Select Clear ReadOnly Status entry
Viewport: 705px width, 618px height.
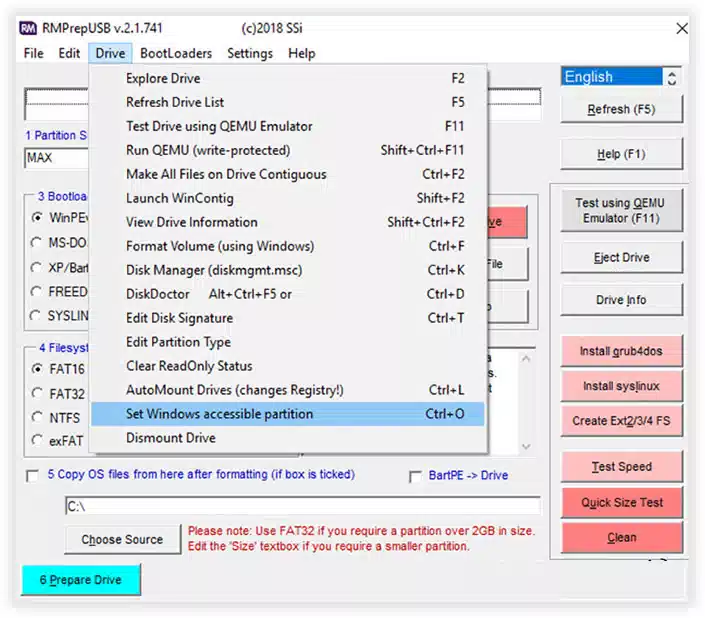click(x=288, y=366)
